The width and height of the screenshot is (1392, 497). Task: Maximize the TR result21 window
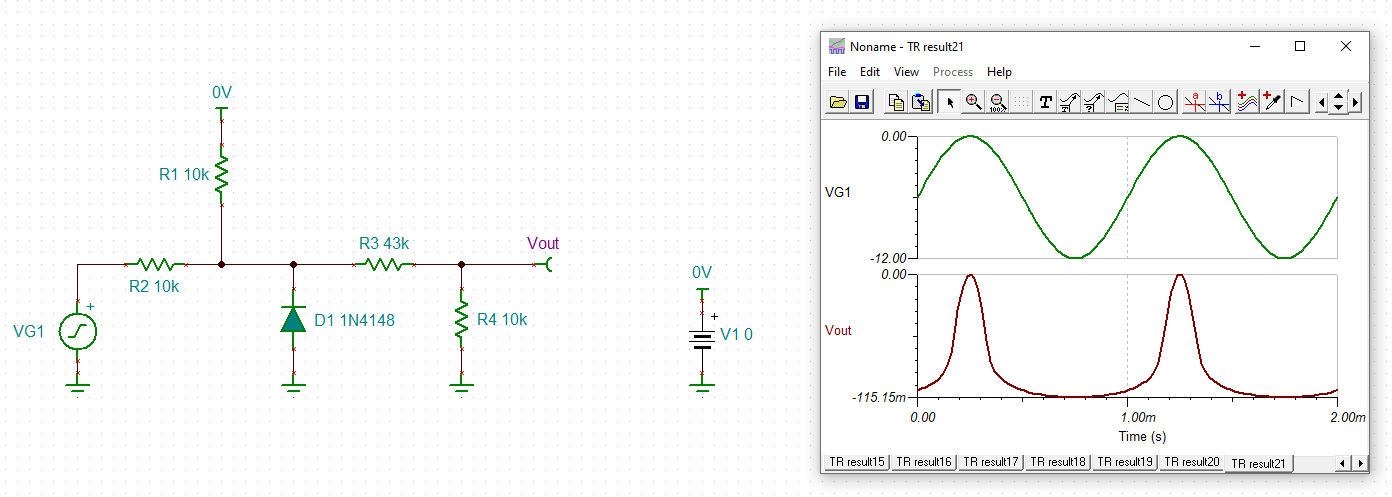click(1300, 46)
